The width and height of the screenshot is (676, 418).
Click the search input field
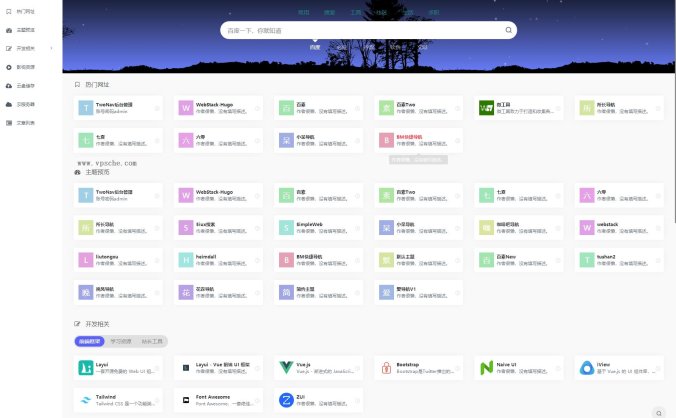pyautogui.click(x=360, y=30)
